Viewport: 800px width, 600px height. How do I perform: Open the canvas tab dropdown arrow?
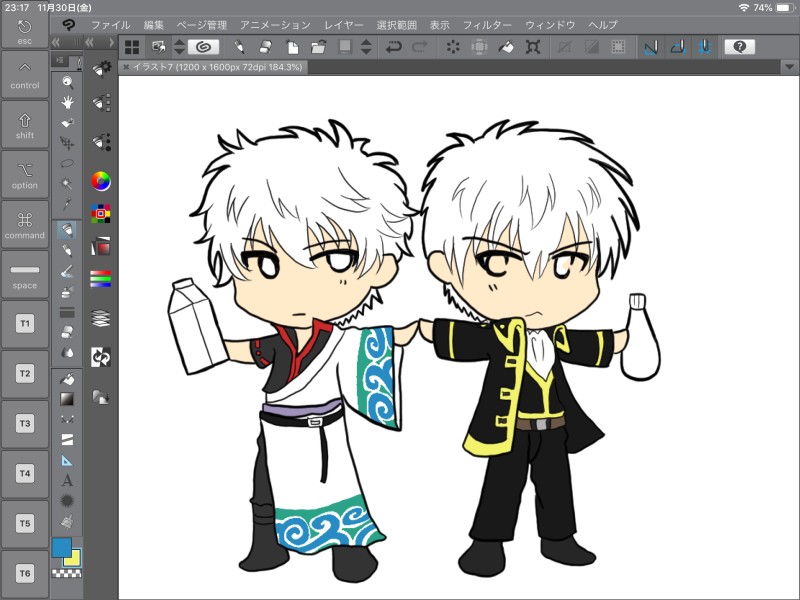point(789,67)
